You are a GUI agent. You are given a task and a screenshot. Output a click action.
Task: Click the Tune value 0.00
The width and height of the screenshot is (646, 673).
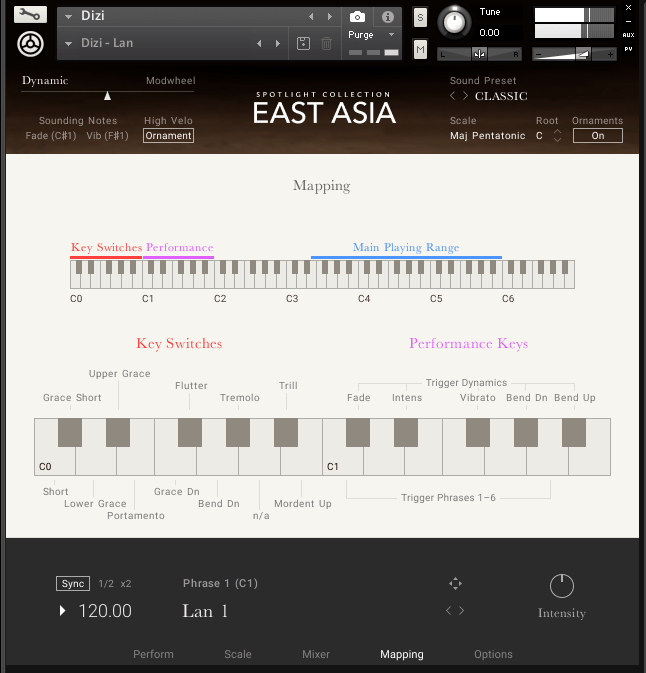(489, 33)
